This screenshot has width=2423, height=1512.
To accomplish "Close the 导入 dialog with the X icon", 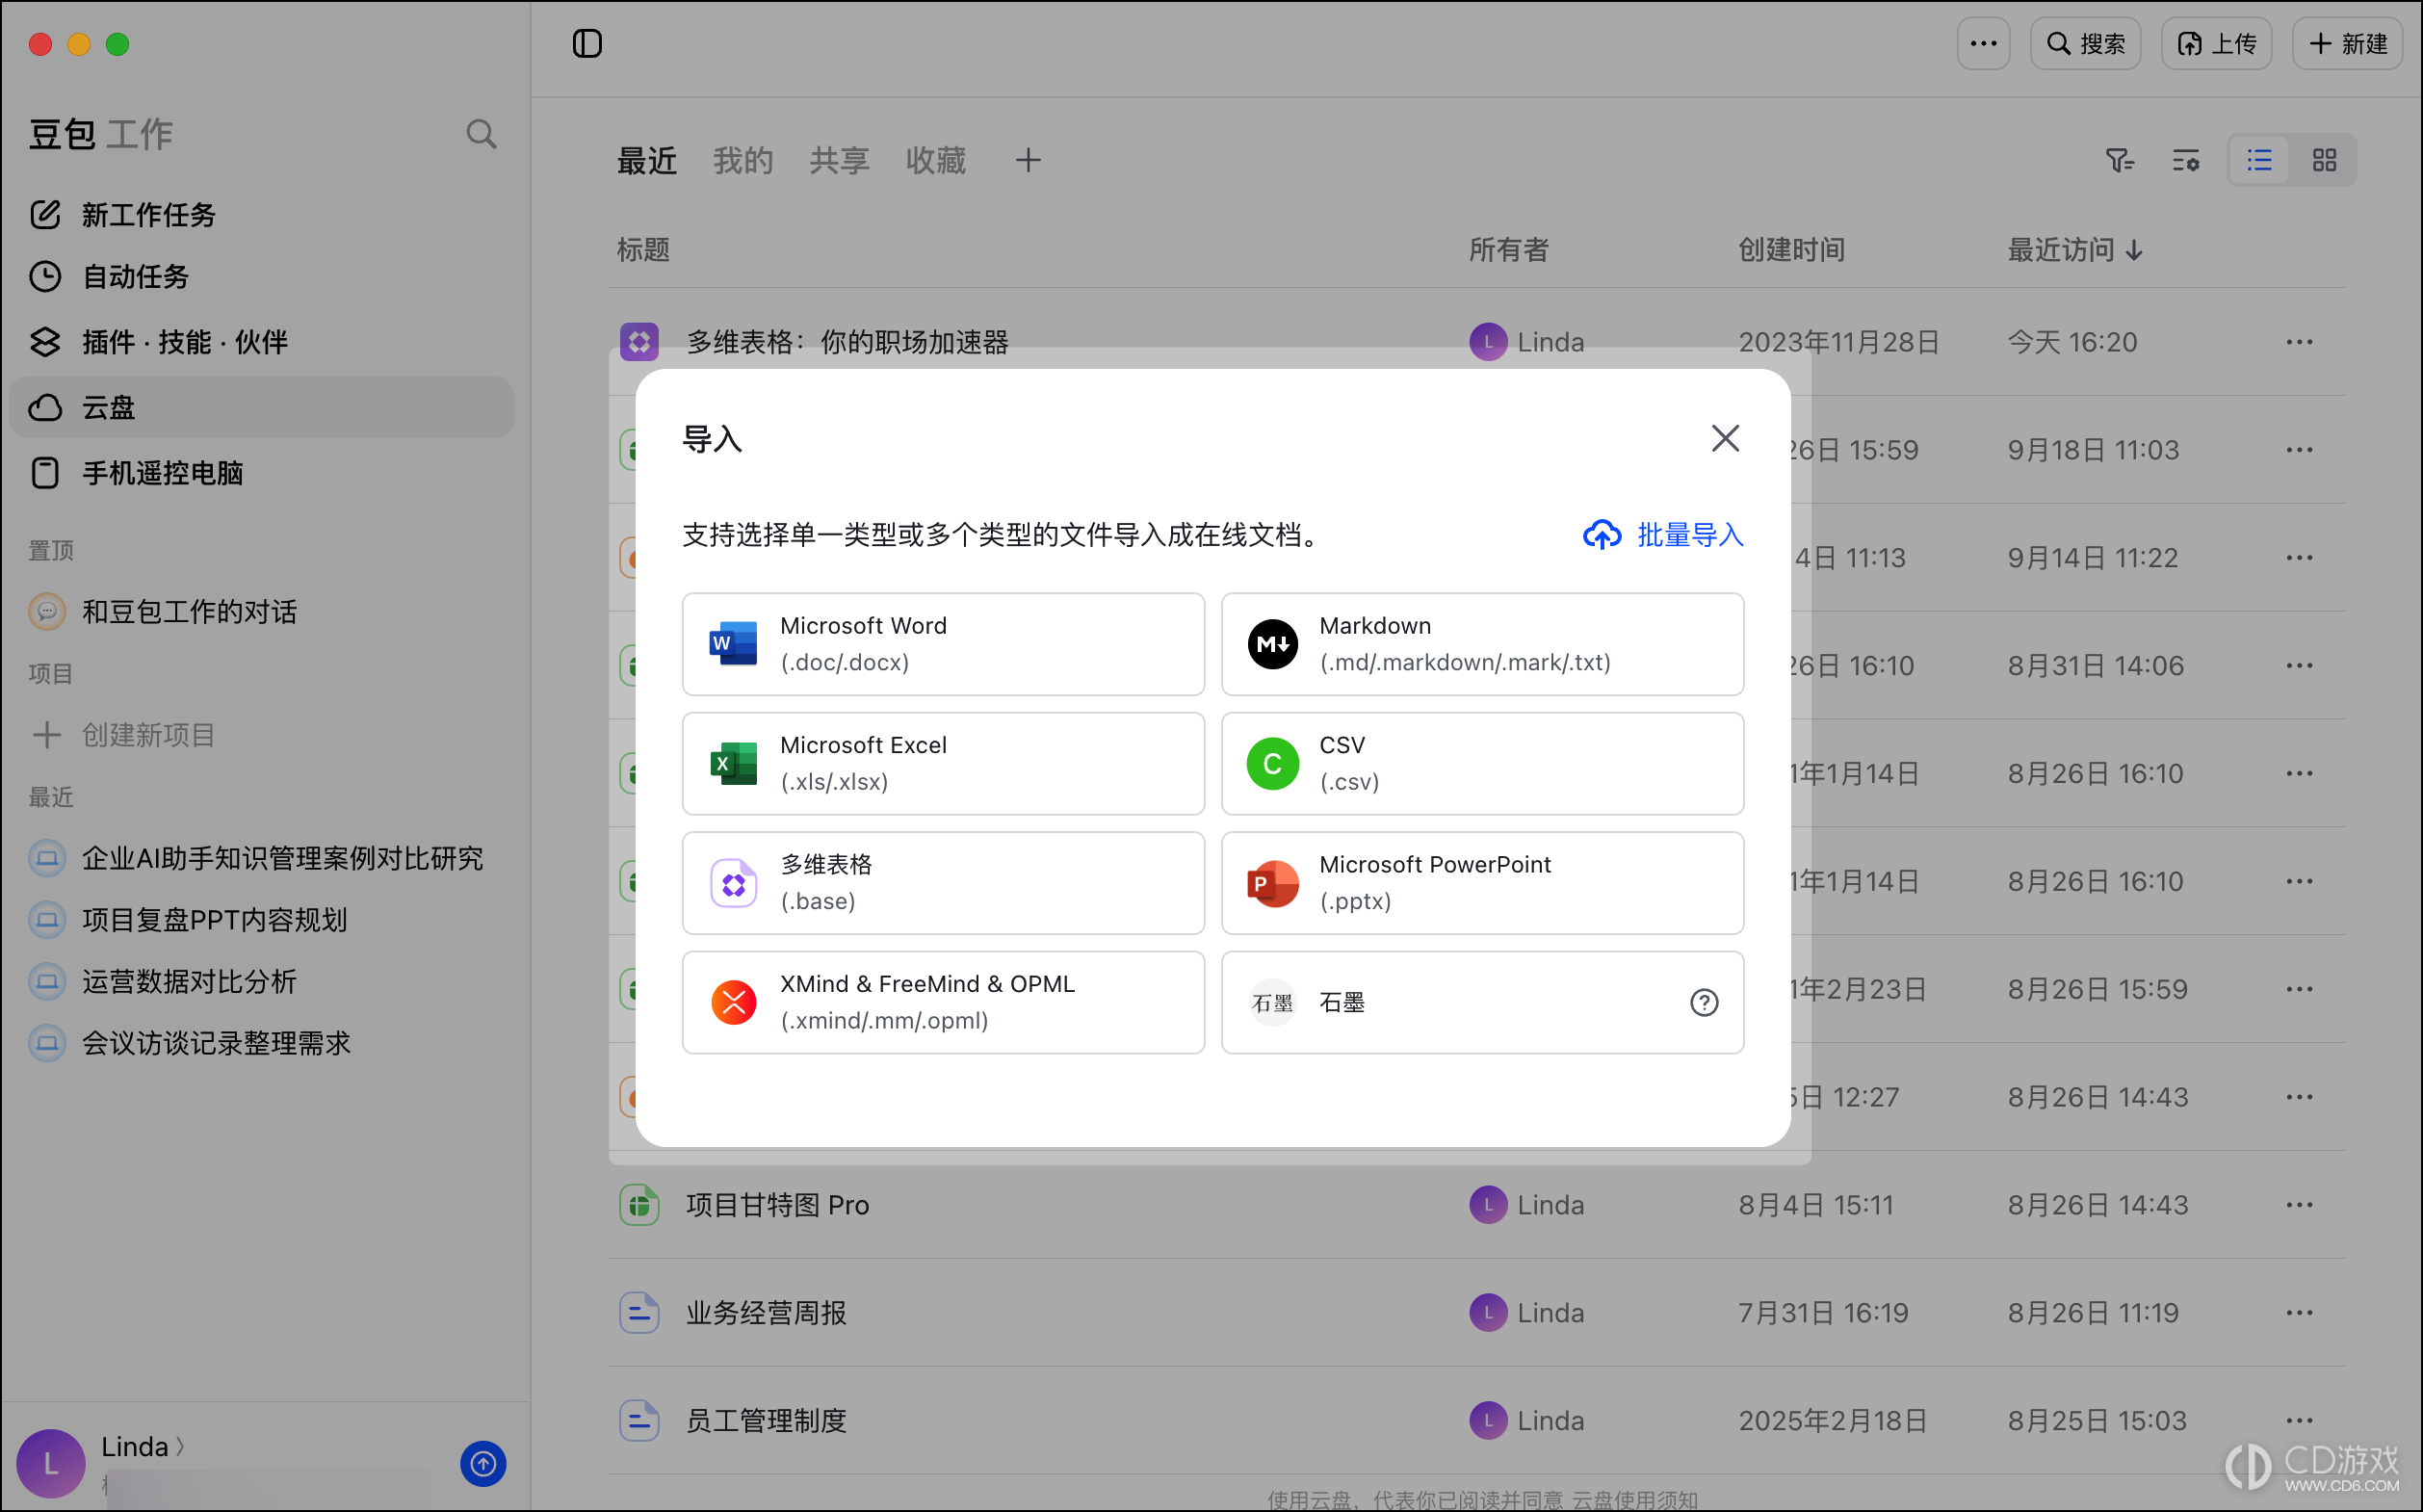I will pos(1725,438).
